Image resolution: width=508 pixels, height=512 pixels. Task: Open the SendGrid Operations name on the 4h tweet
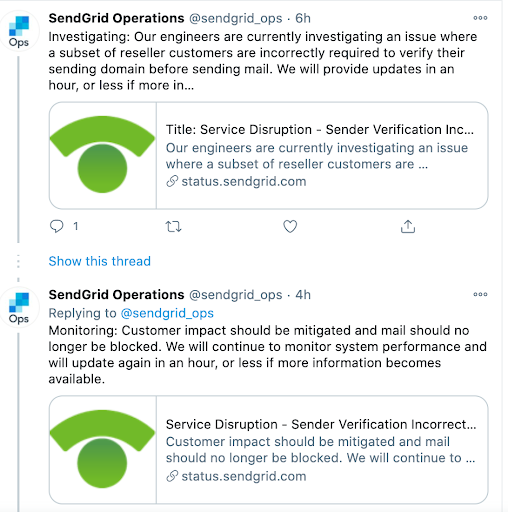pos(116,295)
